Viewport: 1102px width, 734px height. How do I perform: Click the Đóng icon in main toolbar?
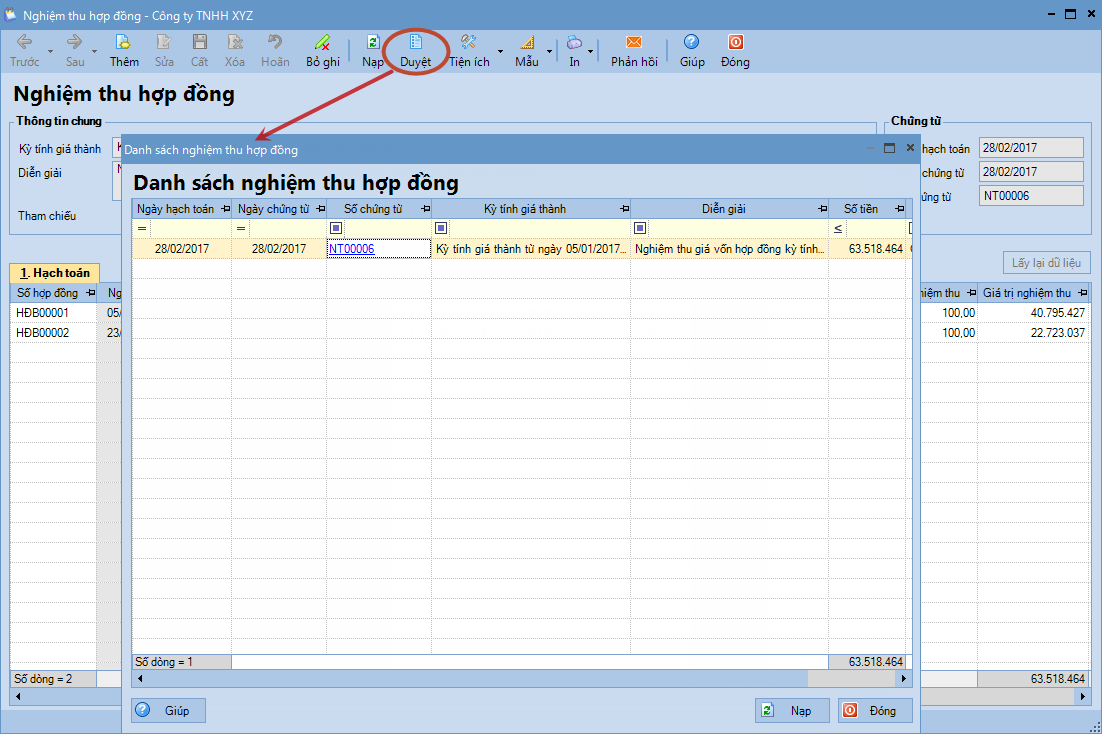click(735, 43)
